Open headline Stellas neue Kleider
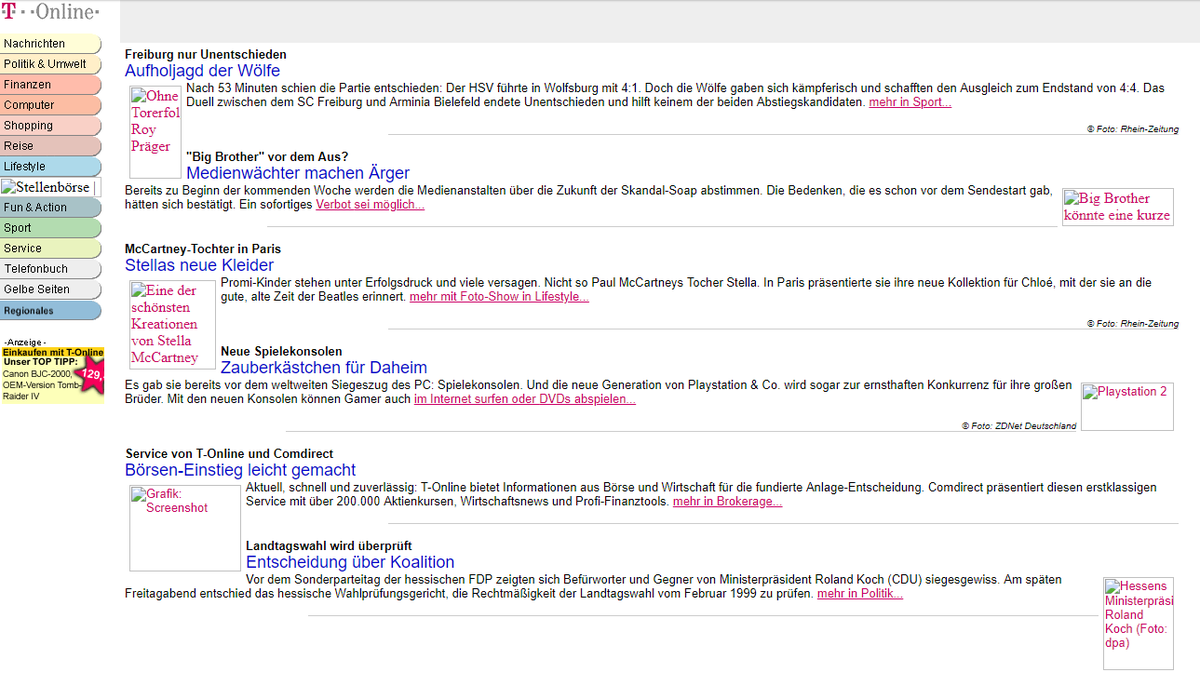Viewport: 1200px width, 699px height. [199, 265]
